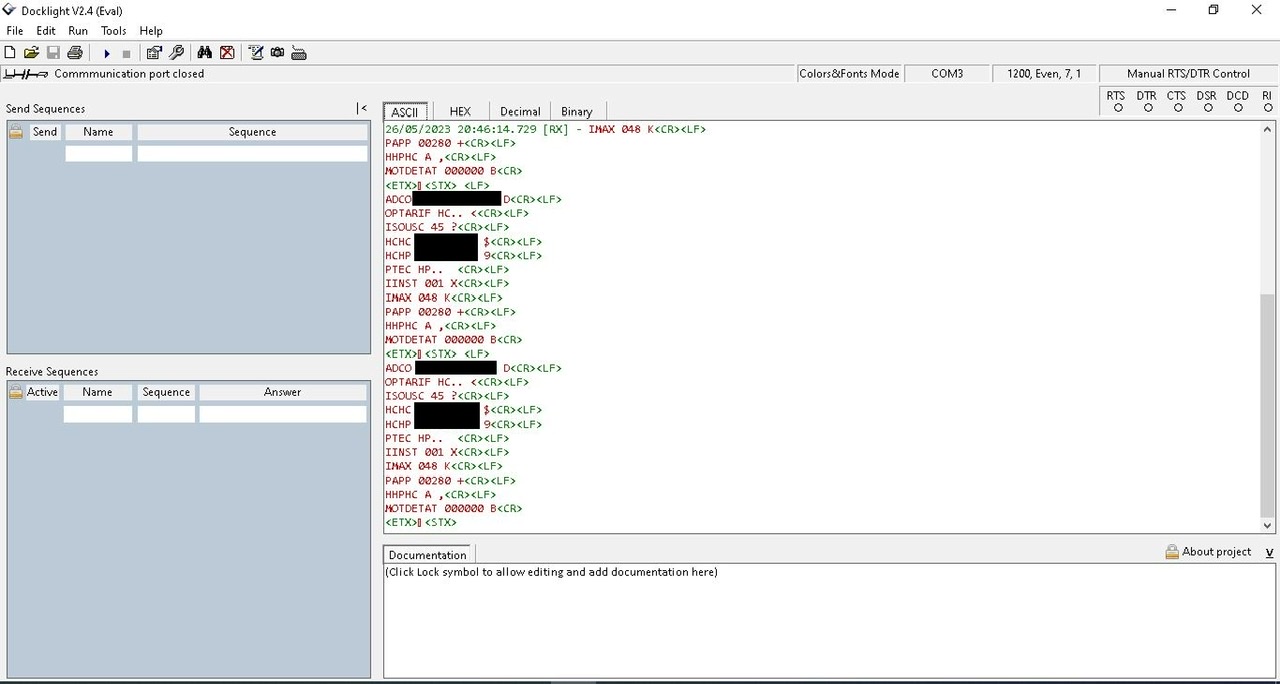1280x684 pixels.
Task: Click the empty Answer cell in Receive Sequences
Action: (282, 414)
